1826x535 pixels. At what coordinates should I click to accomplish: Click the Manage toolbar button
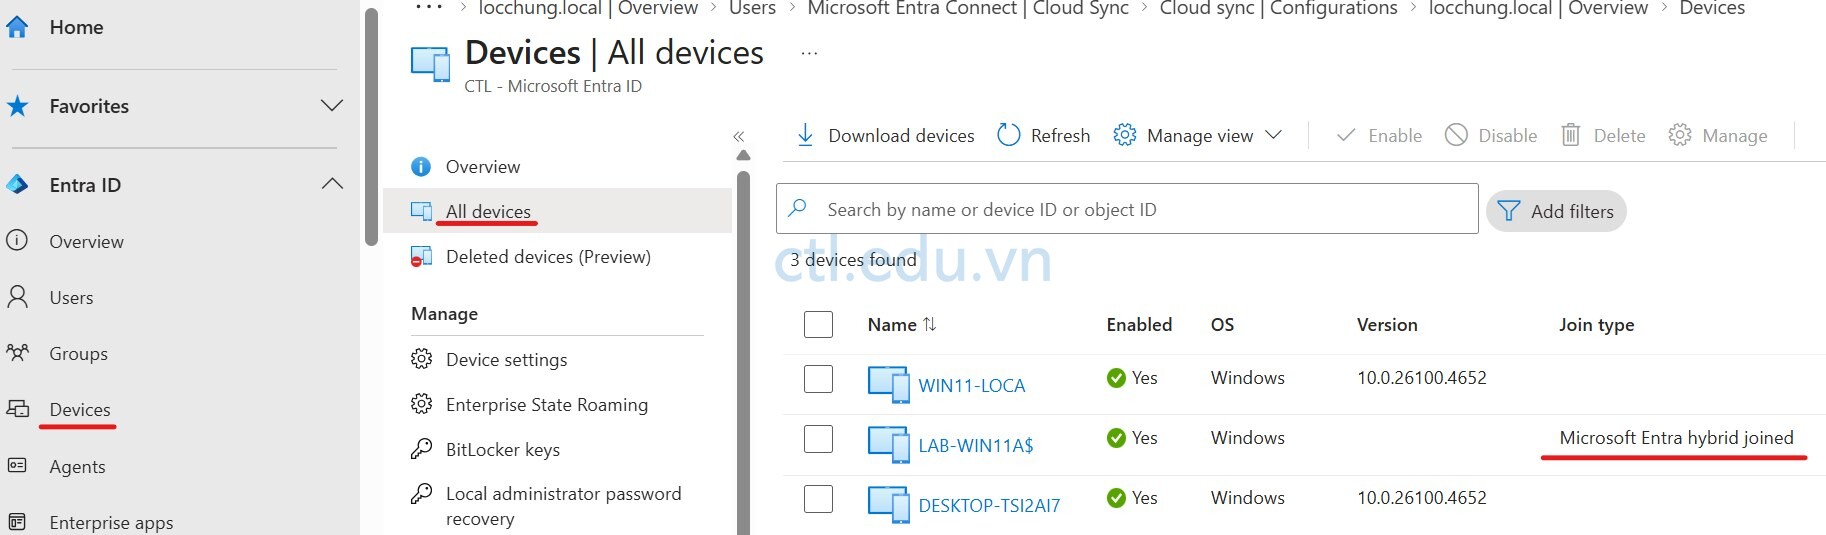click(x=1718, y=135)
